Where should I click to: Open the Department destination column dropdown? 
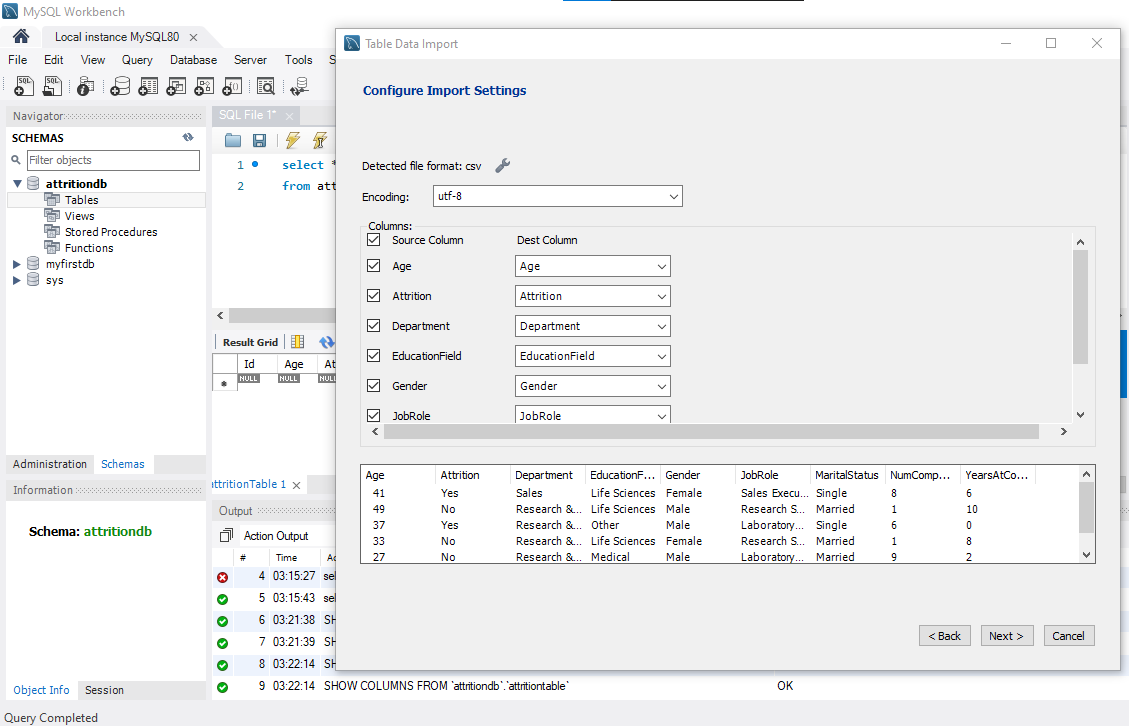click(x=593, y=326)
